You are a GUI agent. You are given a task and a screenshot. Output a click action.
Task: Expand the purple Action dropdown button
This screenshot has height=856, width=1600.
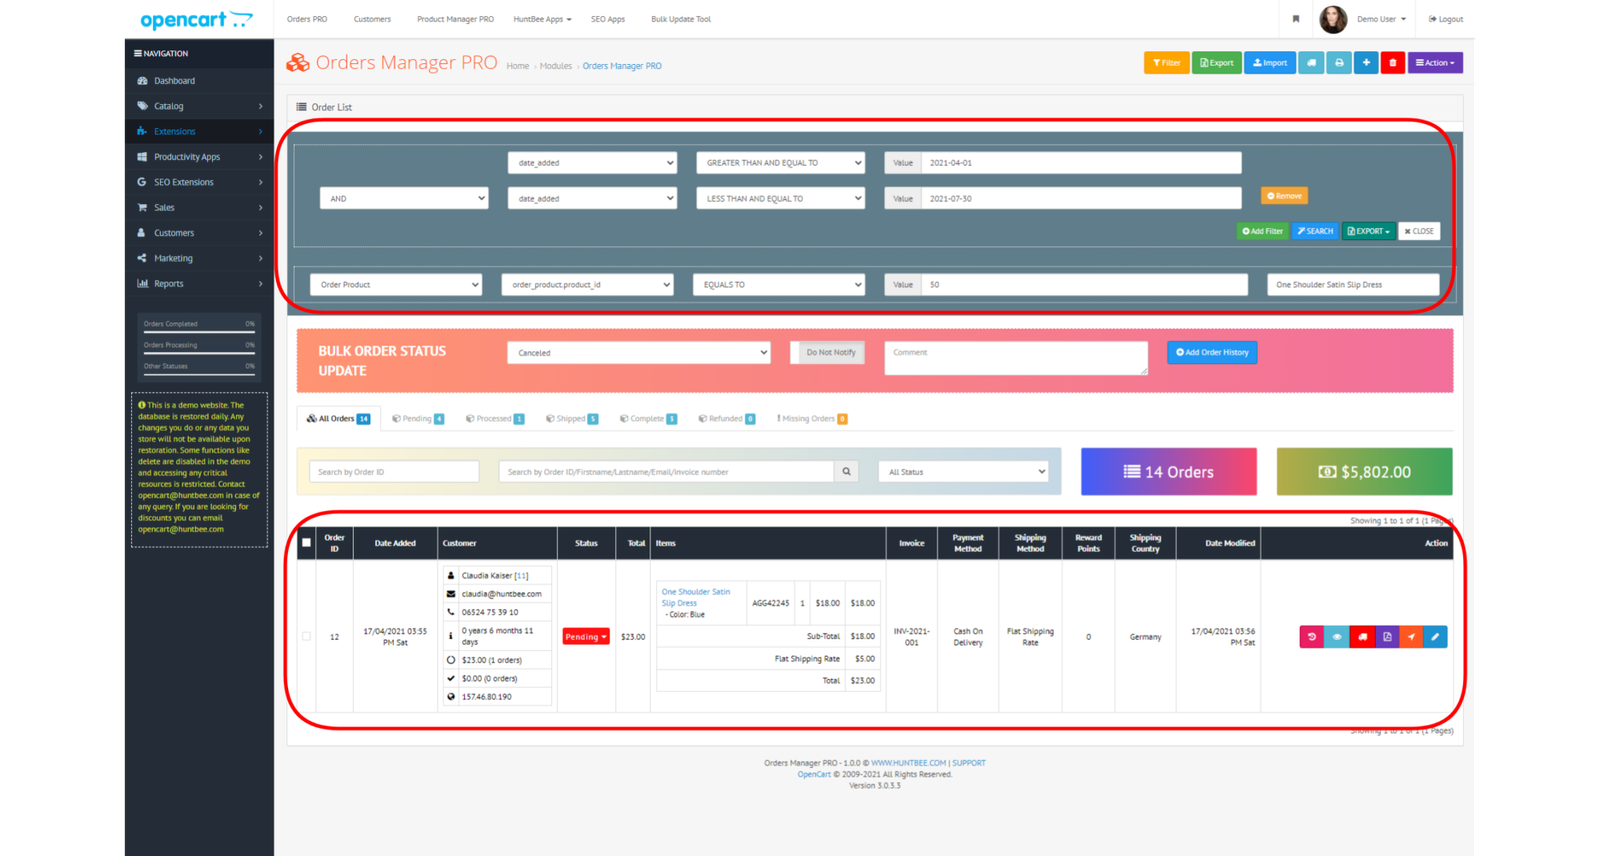tap(1435, 63)
